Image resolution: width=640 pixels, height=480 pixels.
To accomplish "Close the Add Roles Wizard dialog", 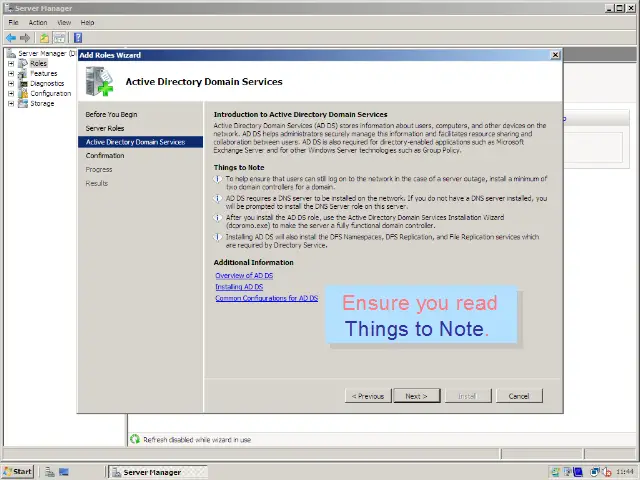I will pos(555,55).
